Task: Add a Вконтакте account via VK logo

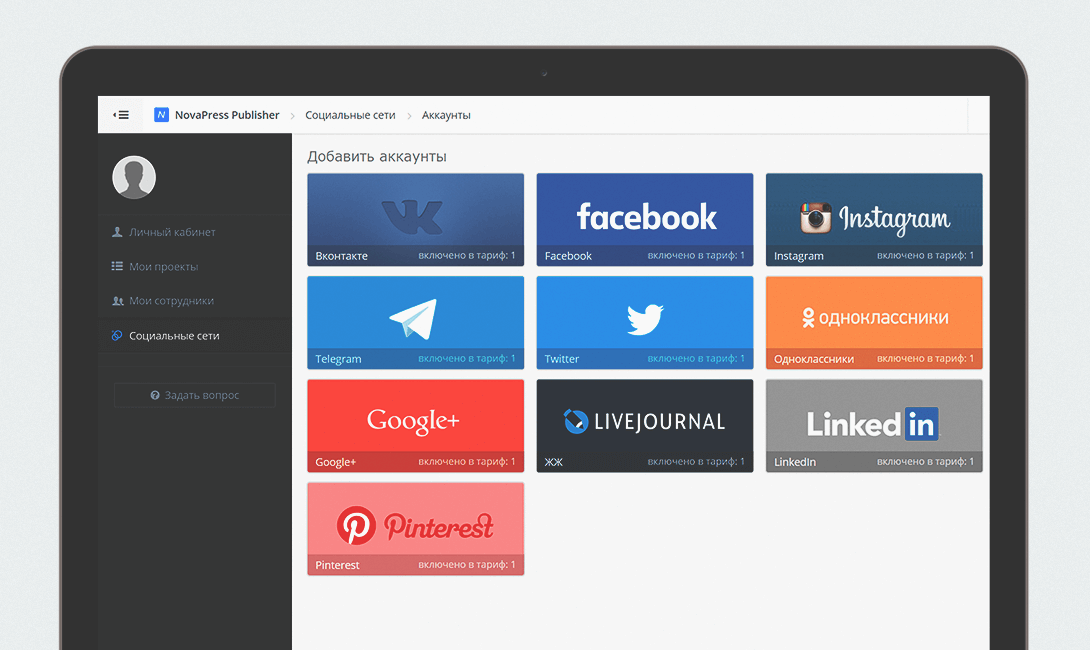Action: [x=412, y=217]
